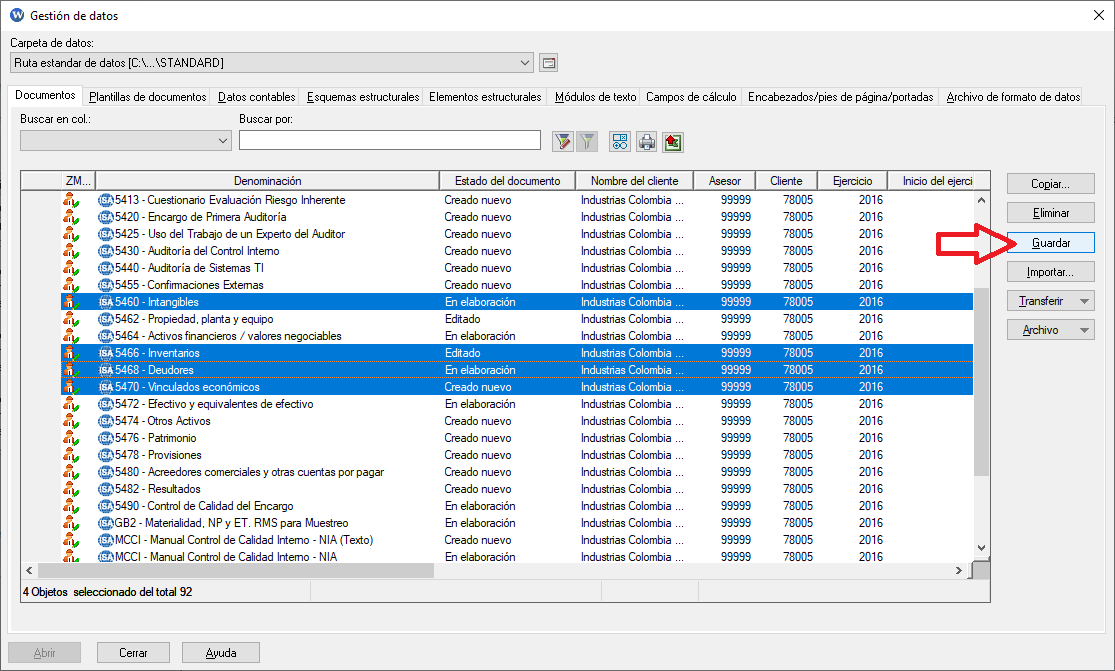Click the ISA icon of 5462 Propiedad, planta y equipo

tap(106, 319)
